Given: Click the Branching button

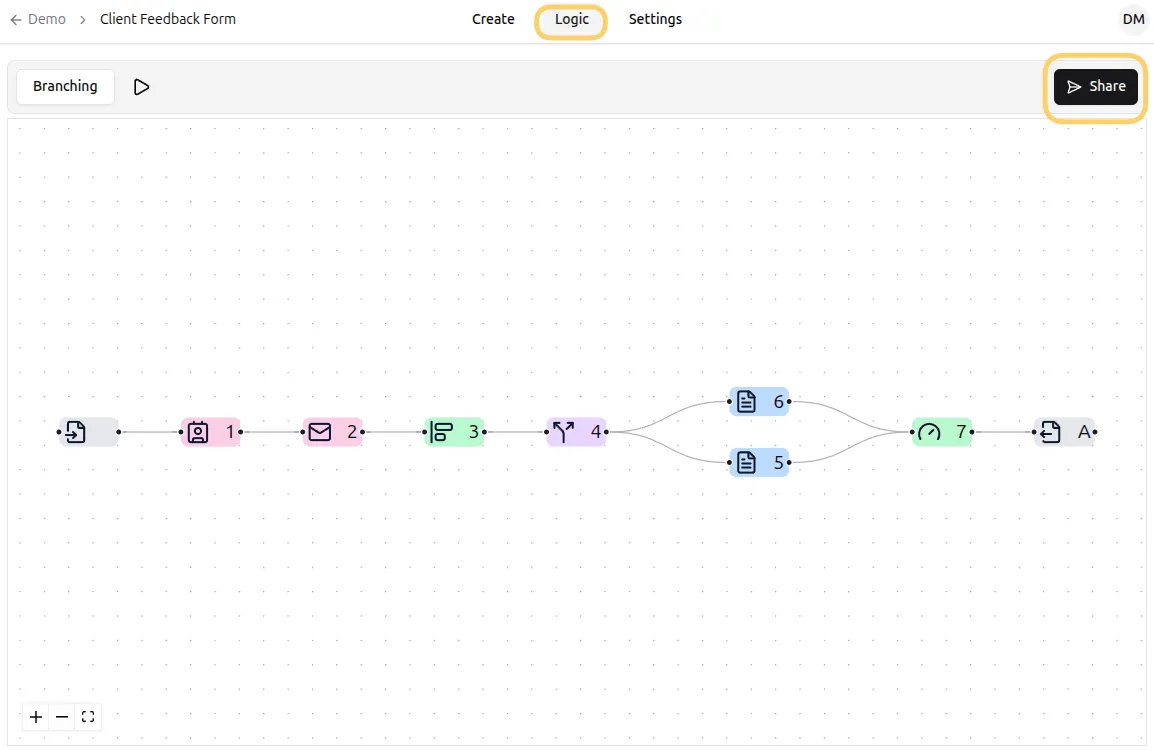Looking at the screenshot, I should coord(64,86).
